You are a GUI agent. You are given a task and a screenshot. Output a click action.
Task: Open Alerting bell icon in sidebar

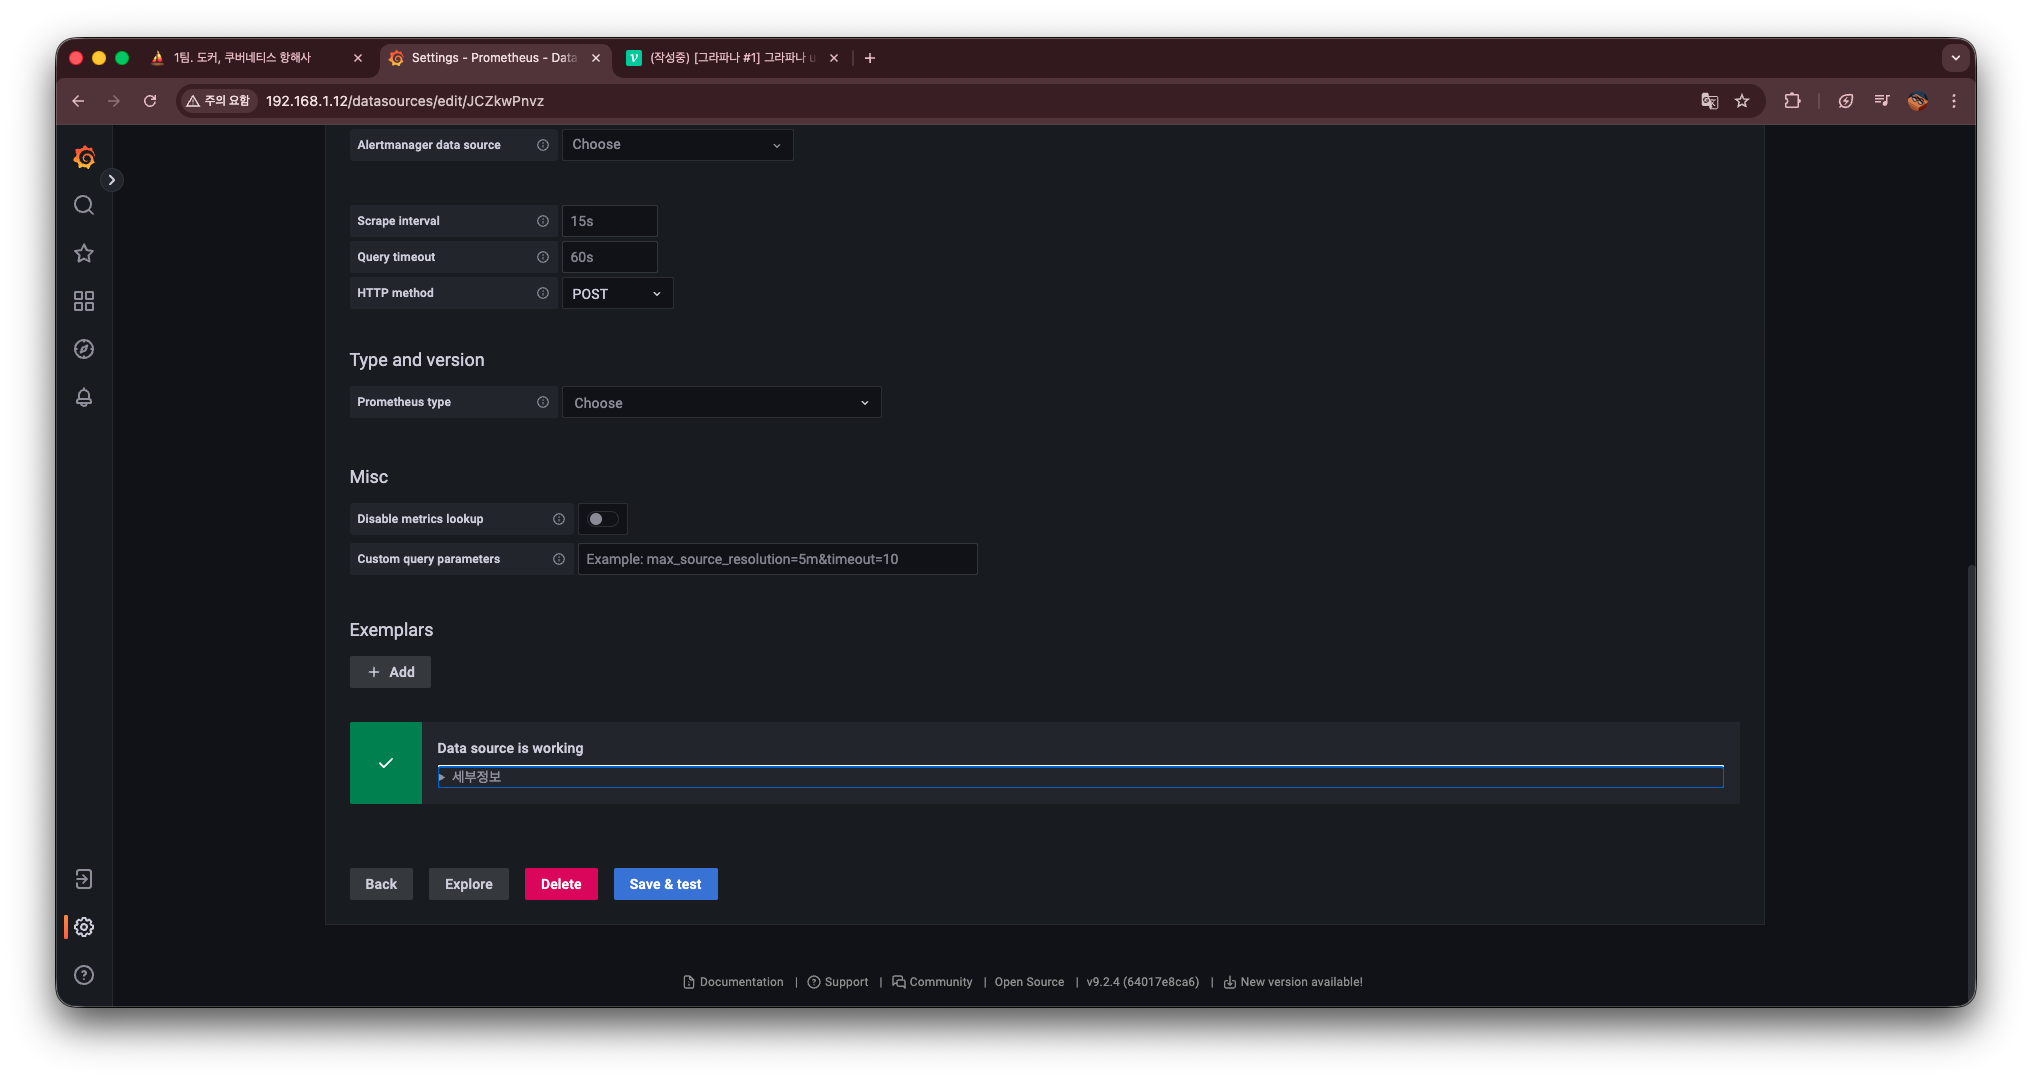click(x=84, y=397)
